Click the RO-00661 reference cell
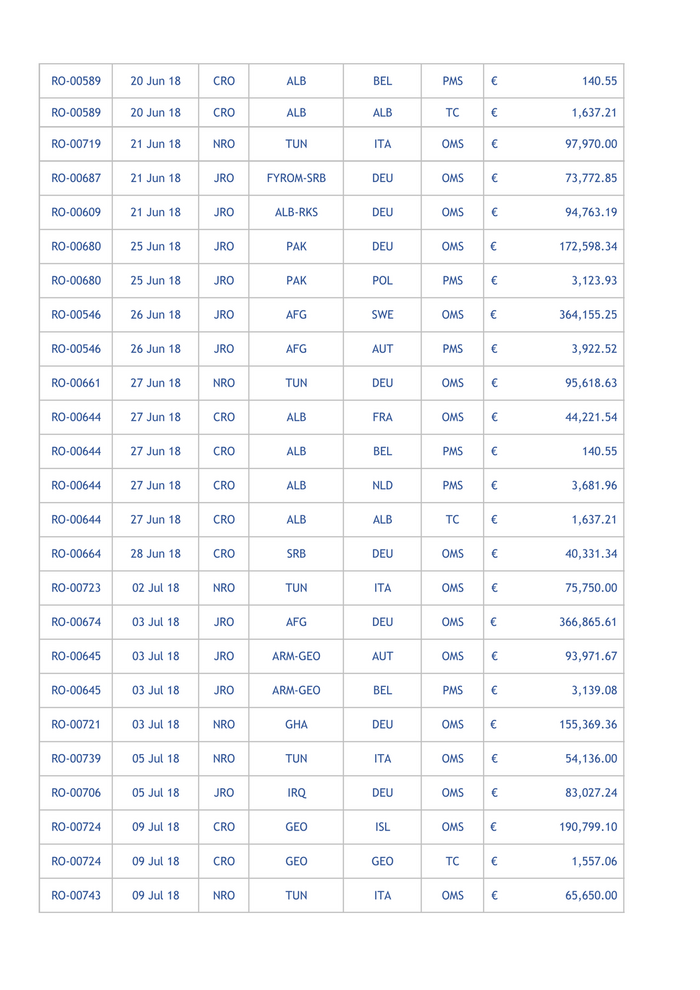The height and width of the screenshot is (990, 700). click(76, 381)
